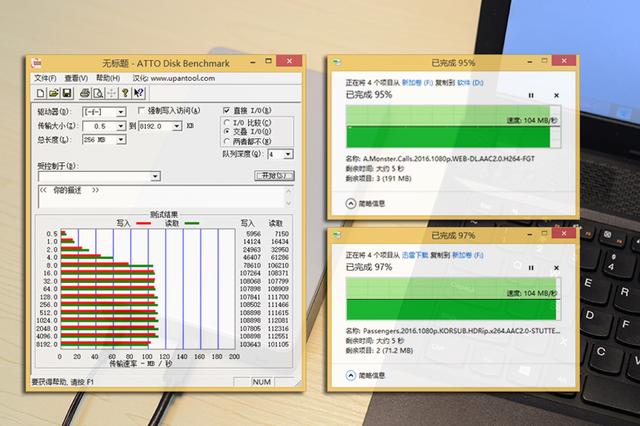Viewport: 640px width, 426px height.
Task: Open the 驱动器 drive dropdown
Action: click(x=120, y=112)
